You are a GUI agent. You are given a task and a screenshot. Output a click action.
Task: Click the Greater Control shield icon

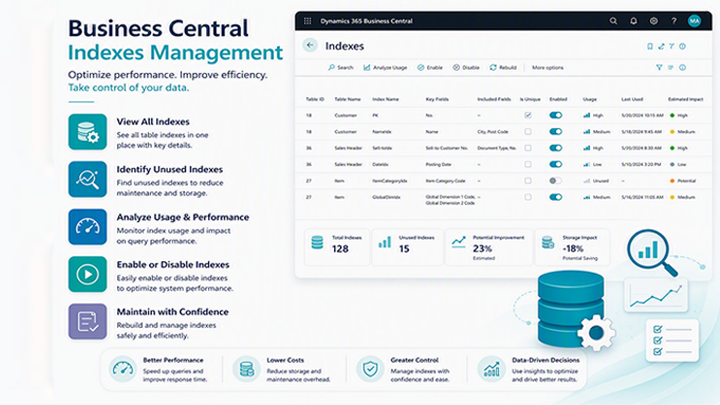point(370,369)
